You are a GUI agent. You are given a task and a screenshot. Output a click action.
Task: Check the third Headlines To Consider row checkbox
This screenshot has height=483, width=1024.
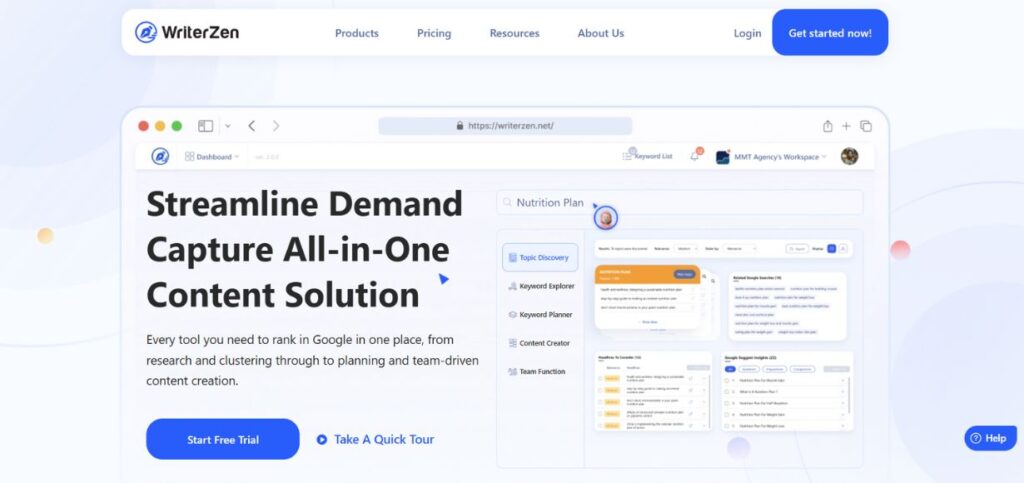pyautogui.click(x=600, y=401)
